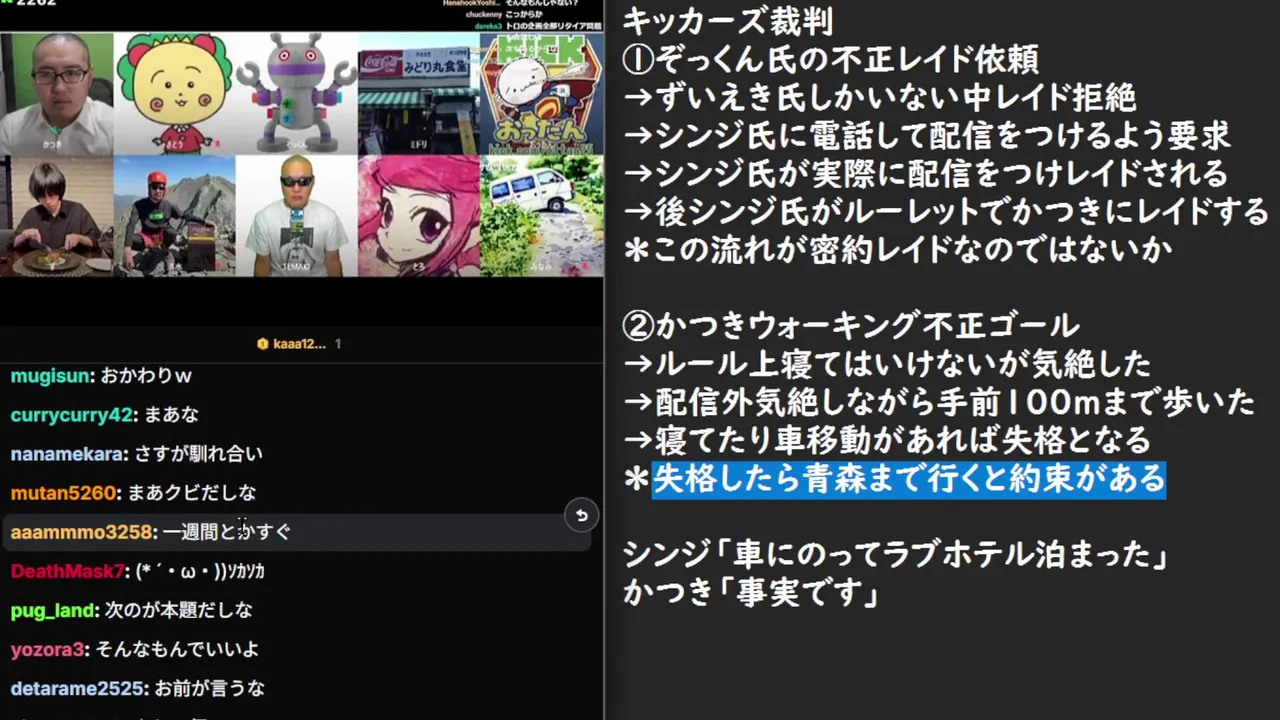Viewport: 1280px width, 720px height.
Task: Select the おったん KICK logo thumbnail
Action: point(541,94)
